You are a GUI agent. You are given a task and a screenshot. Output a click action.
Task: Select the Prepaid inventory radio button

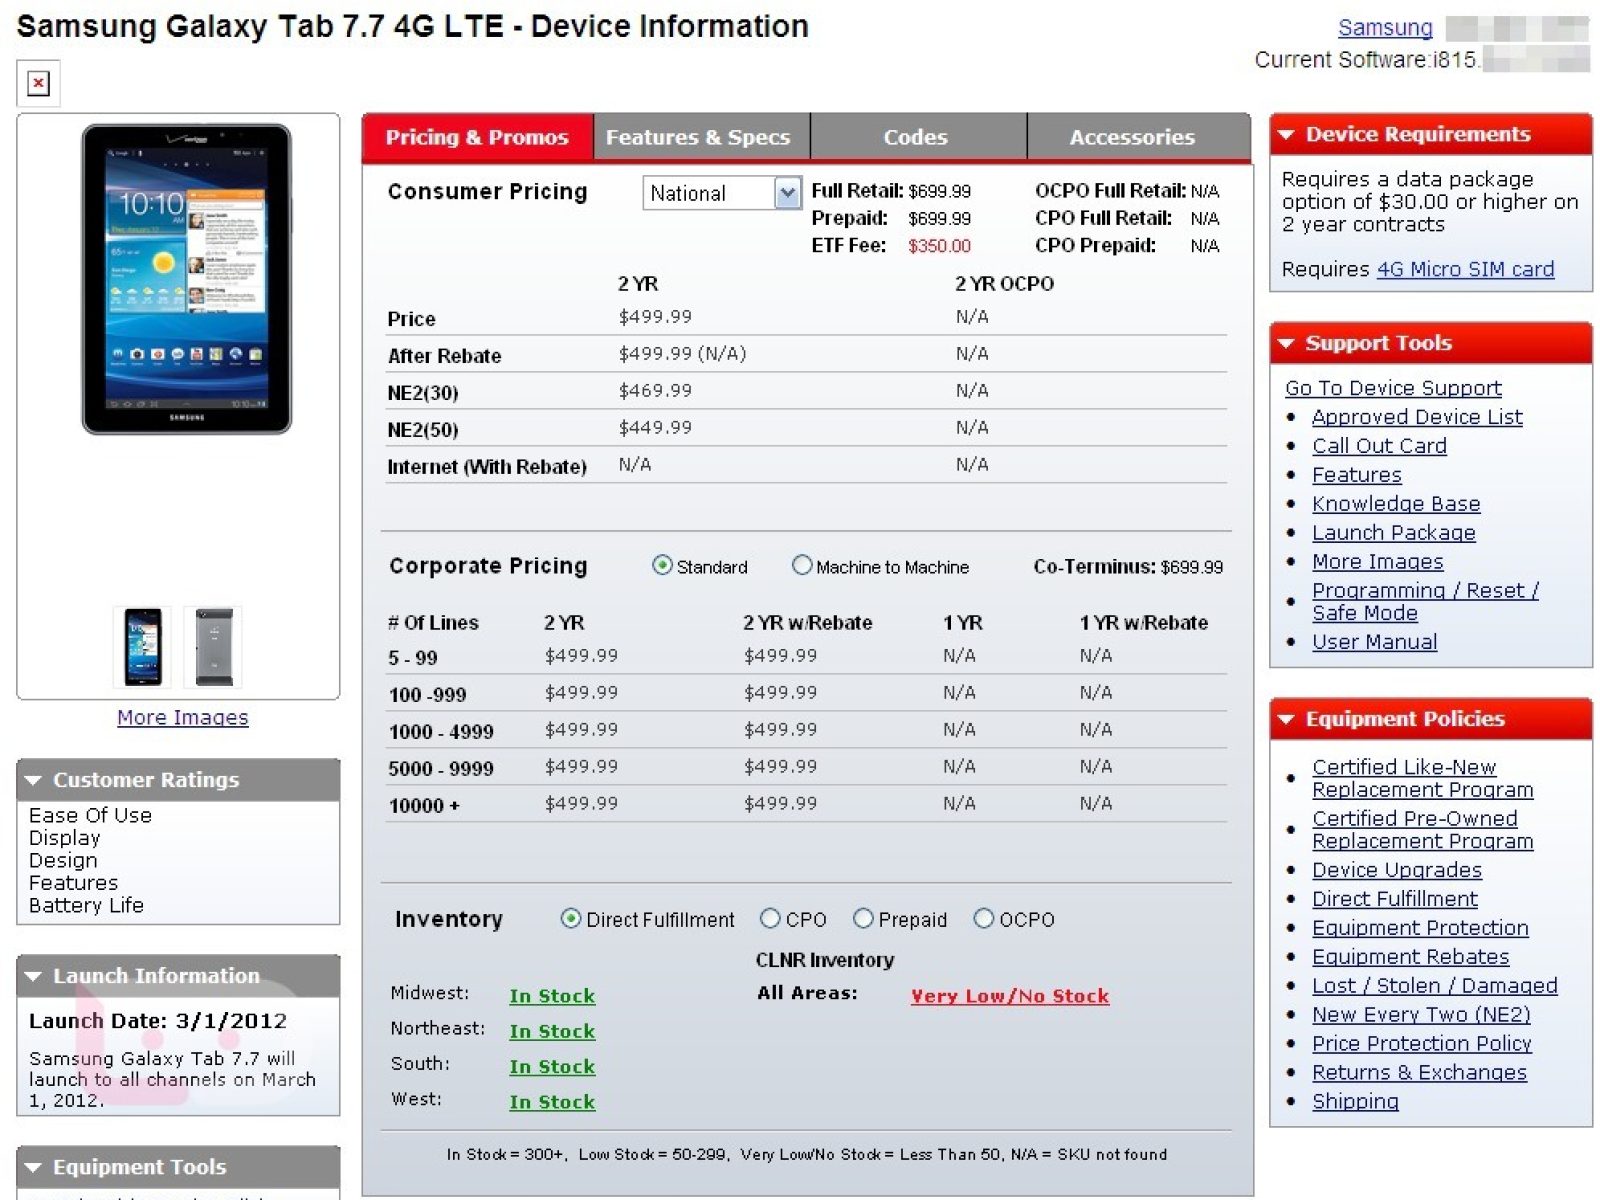point(863,919)
